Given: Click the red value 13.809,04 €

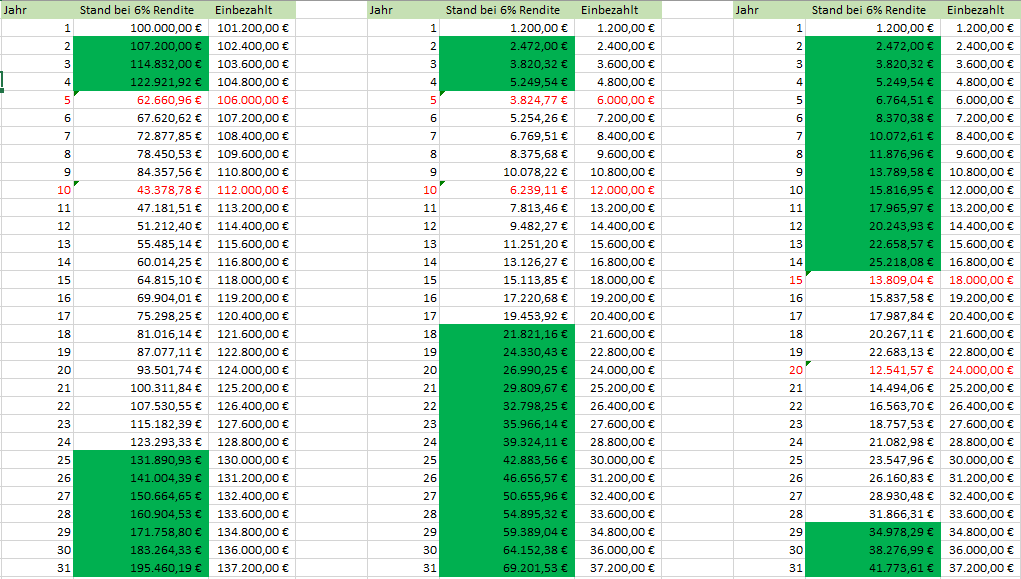Looking at the screenshot, I should coord(873,280).
